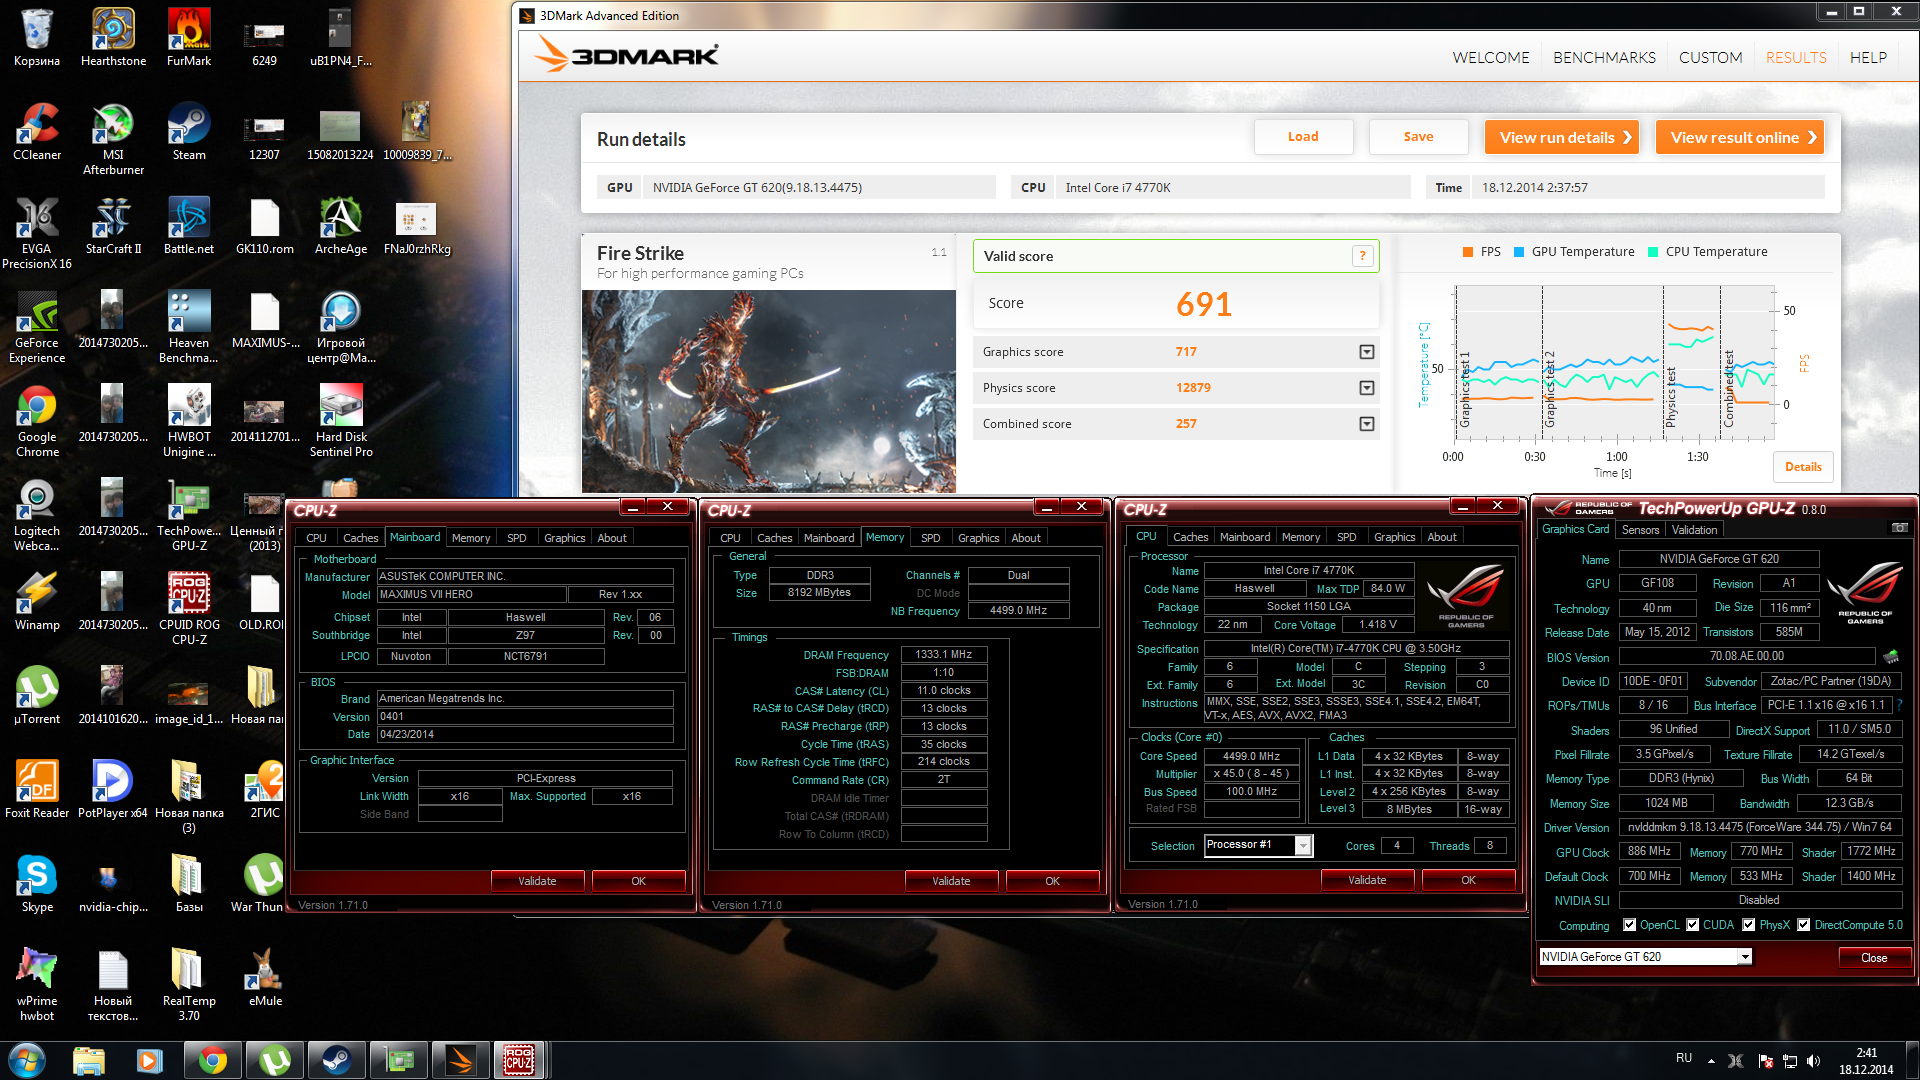The height and width of the screenshot is (1080, 1920).
Task: Click the chart Details button
Action: coord(1803,467)
